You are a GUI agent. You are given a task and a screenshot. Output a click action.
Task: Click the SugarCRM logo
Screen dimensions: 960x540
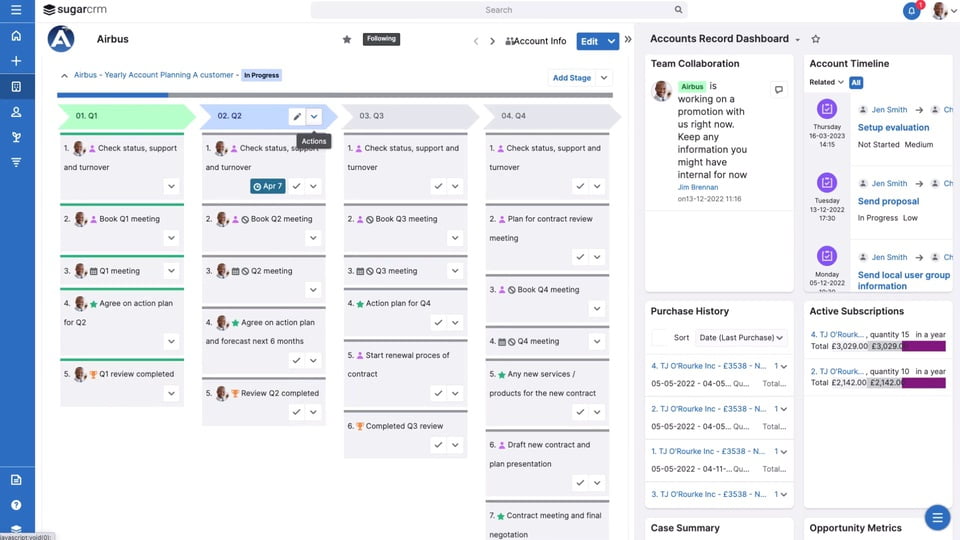pos(75,10)
